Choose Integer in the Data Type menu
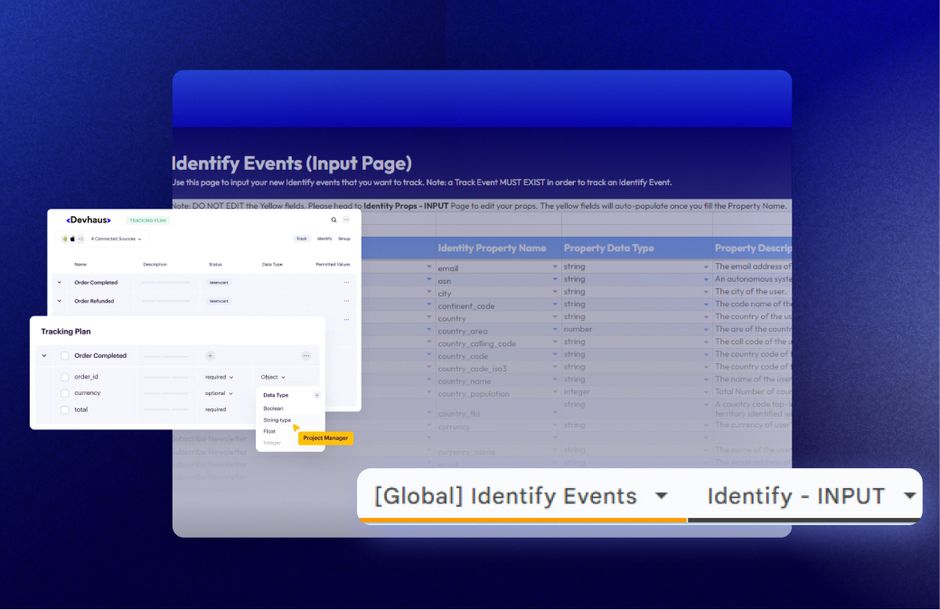Screen dimensions: 940x610 [x=272, y=443]
